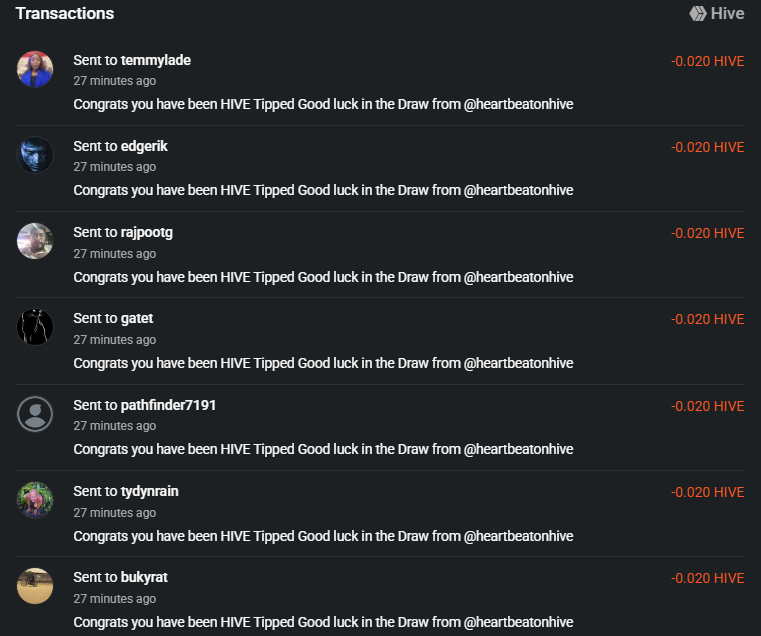Open the edgerik username link
Viewport: 761px width, 636px height.
[144, 146]
